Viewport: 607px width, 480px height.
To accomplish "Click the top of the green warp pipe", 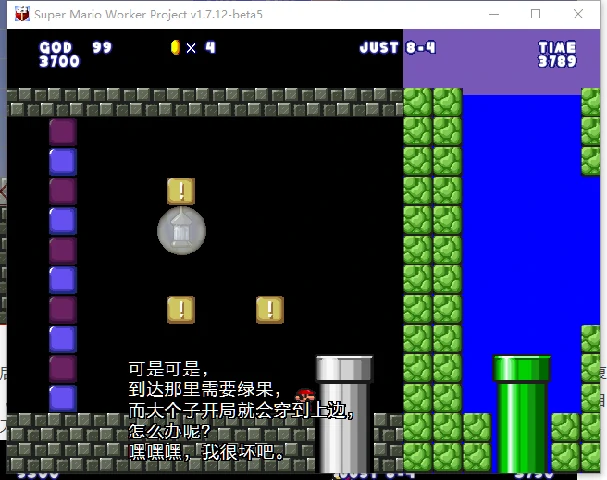I will 521,369.
